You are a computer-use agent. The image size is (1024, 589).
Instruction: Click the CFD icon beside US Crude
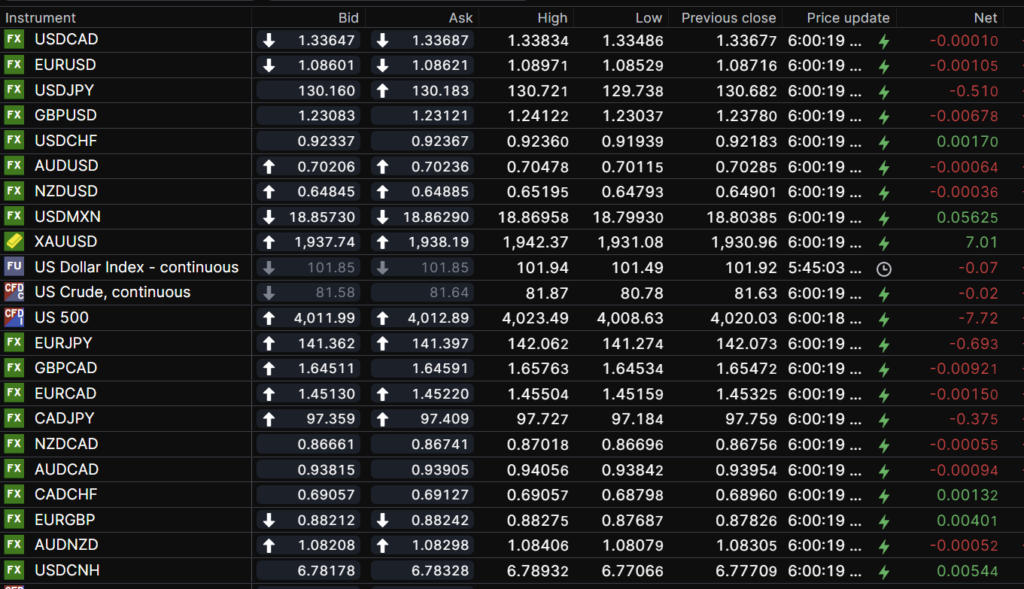14,292
